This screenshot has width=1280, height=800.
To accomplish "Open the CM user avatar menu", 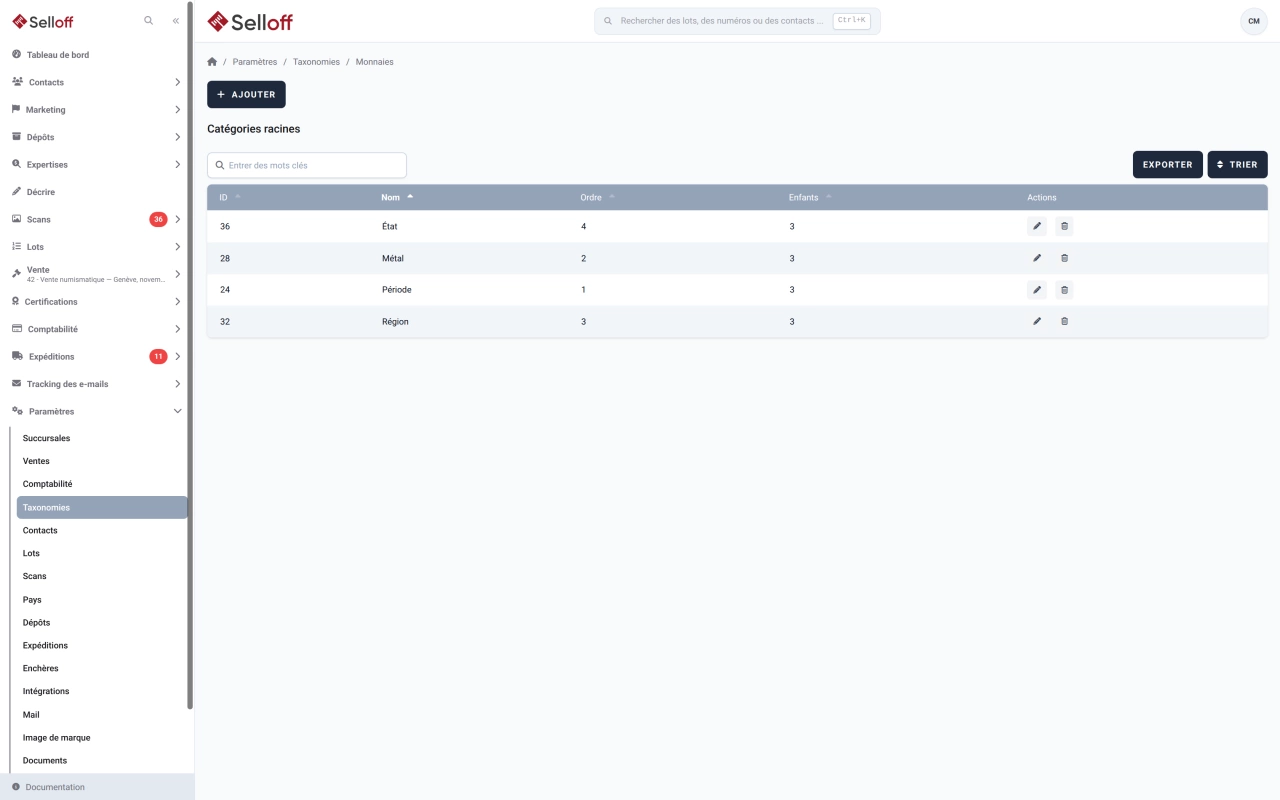I will tap(1253, 21).
